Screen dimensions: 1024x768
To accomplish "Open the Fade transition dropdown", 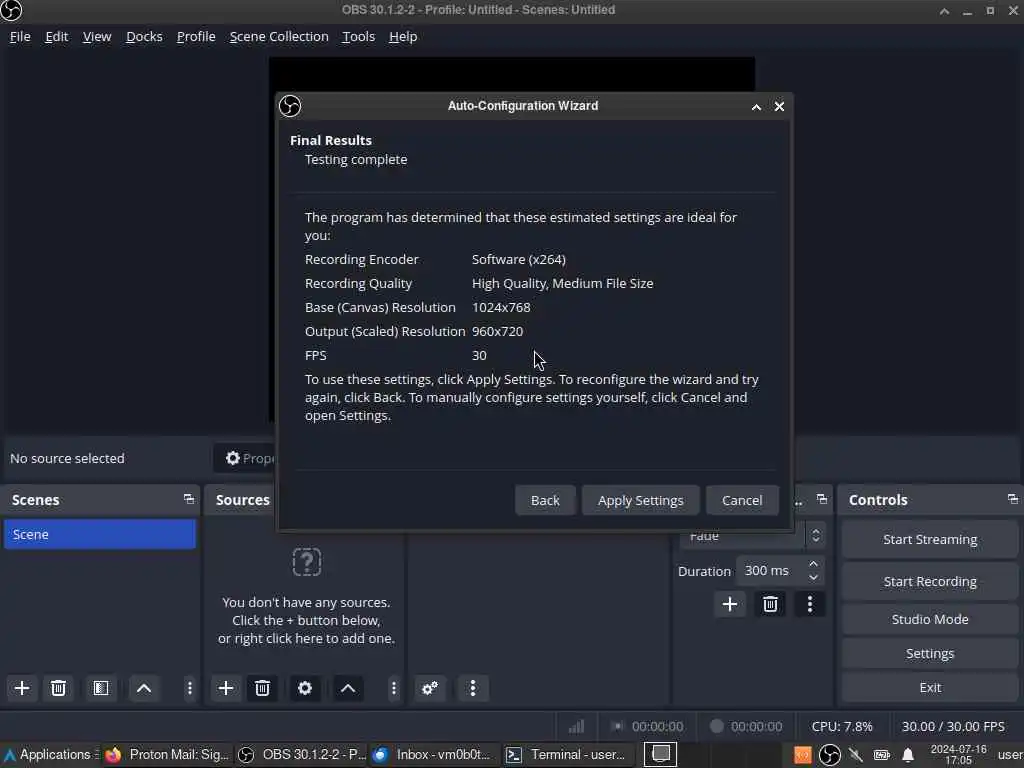I will point(752,536).
